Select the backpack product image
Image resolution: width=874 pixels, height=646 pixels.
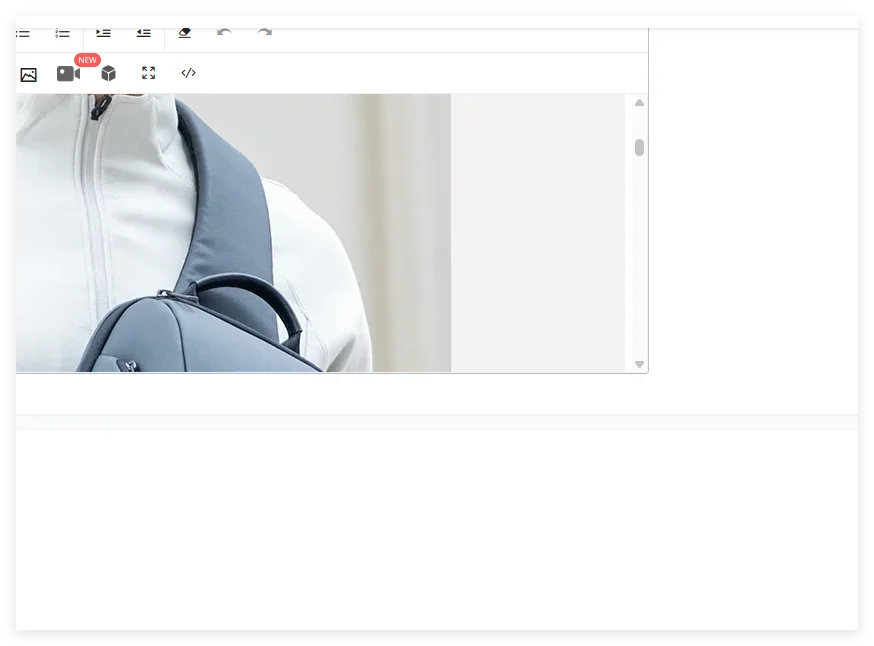(x=233, y=232)
